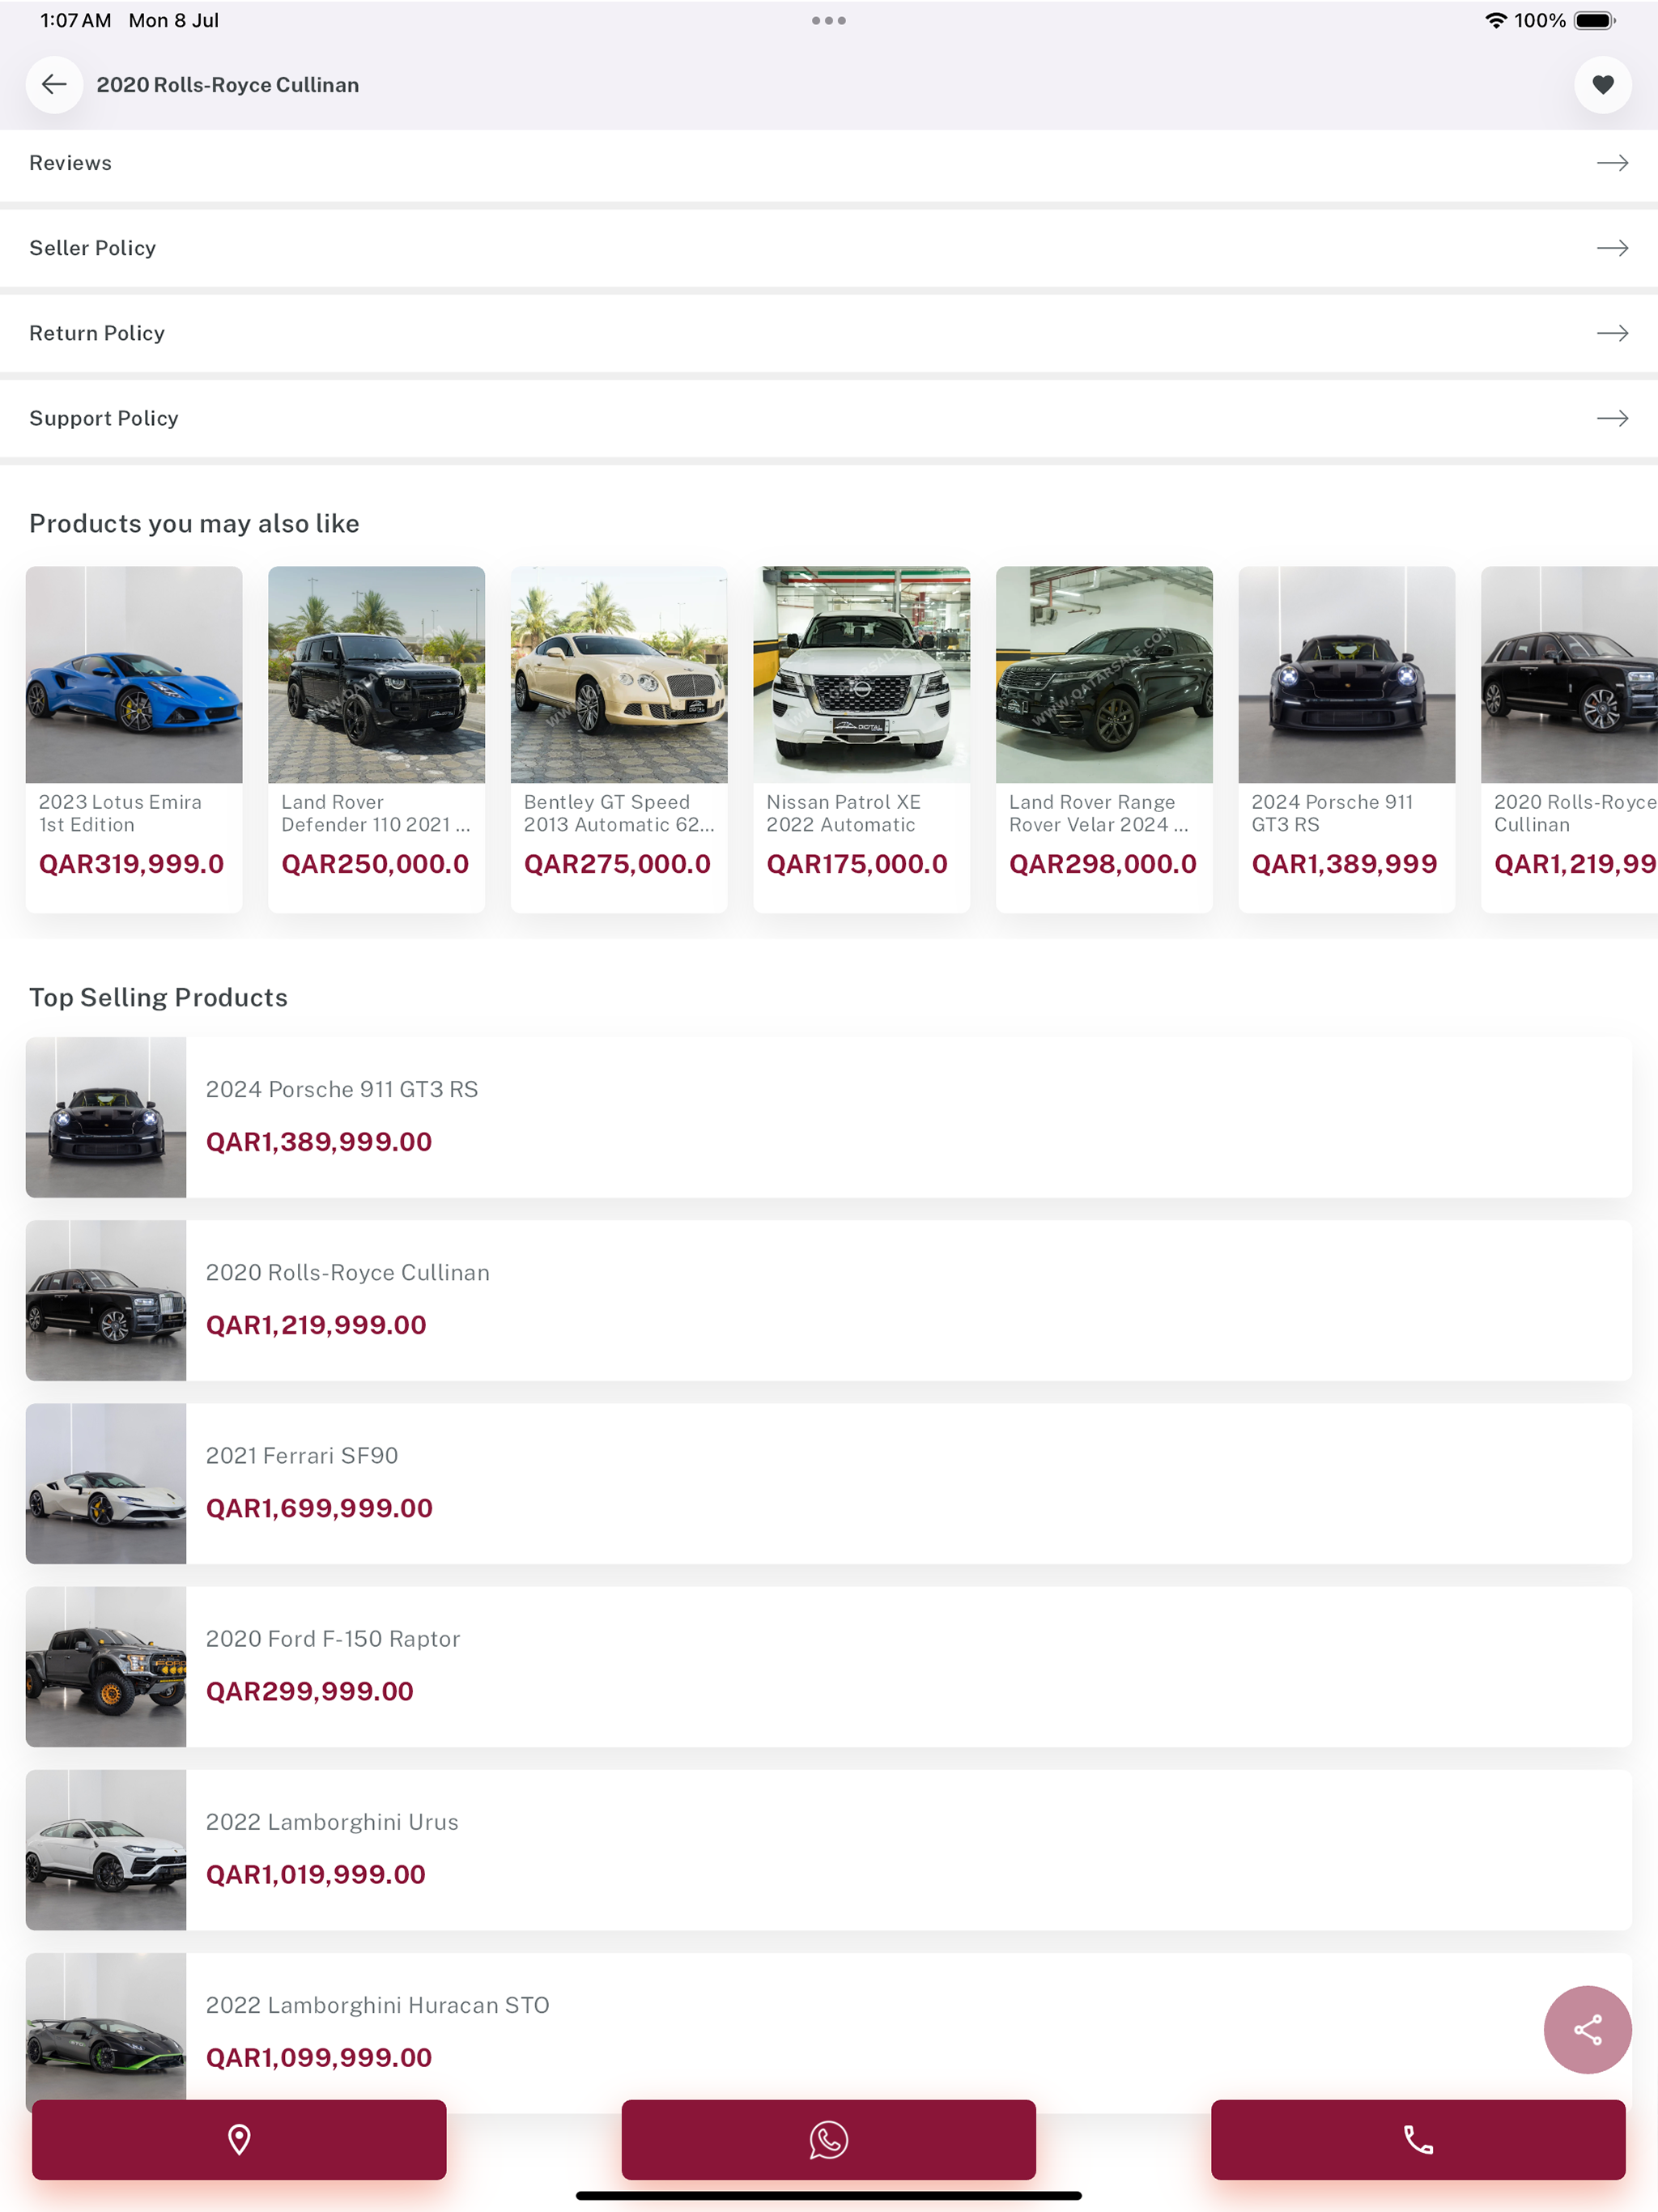Image resolution: width=1658 pixels, height=2212 pixels.
Task: Open Porsche 911 GT3 RS carousel card image
Action: (x=1346, y=675)
